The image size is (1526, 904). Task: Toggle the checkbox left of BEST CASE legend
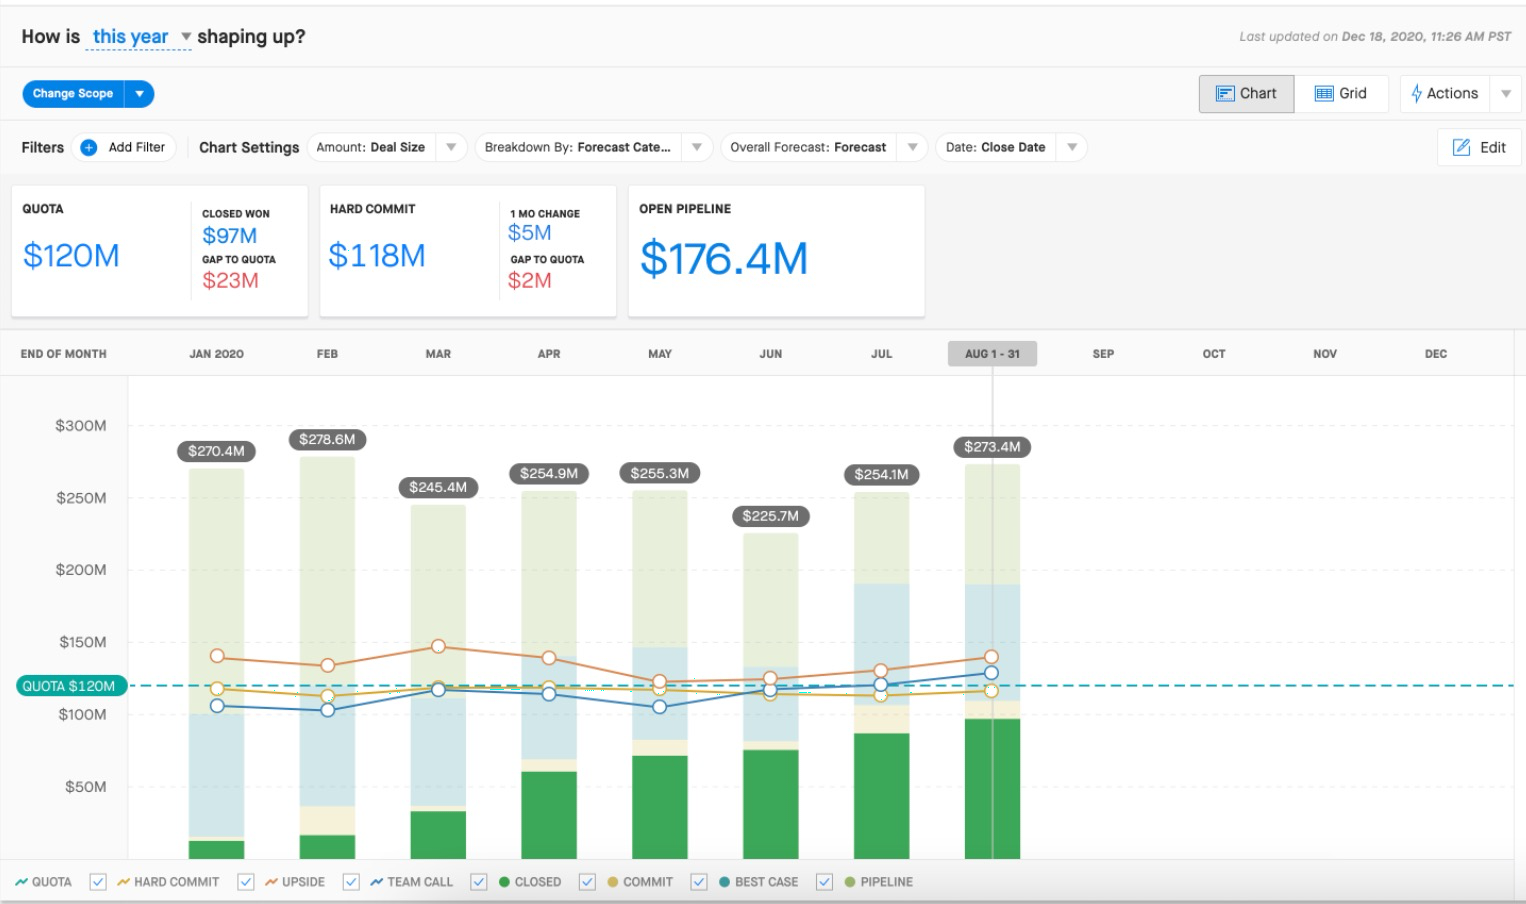pos(699,882)
